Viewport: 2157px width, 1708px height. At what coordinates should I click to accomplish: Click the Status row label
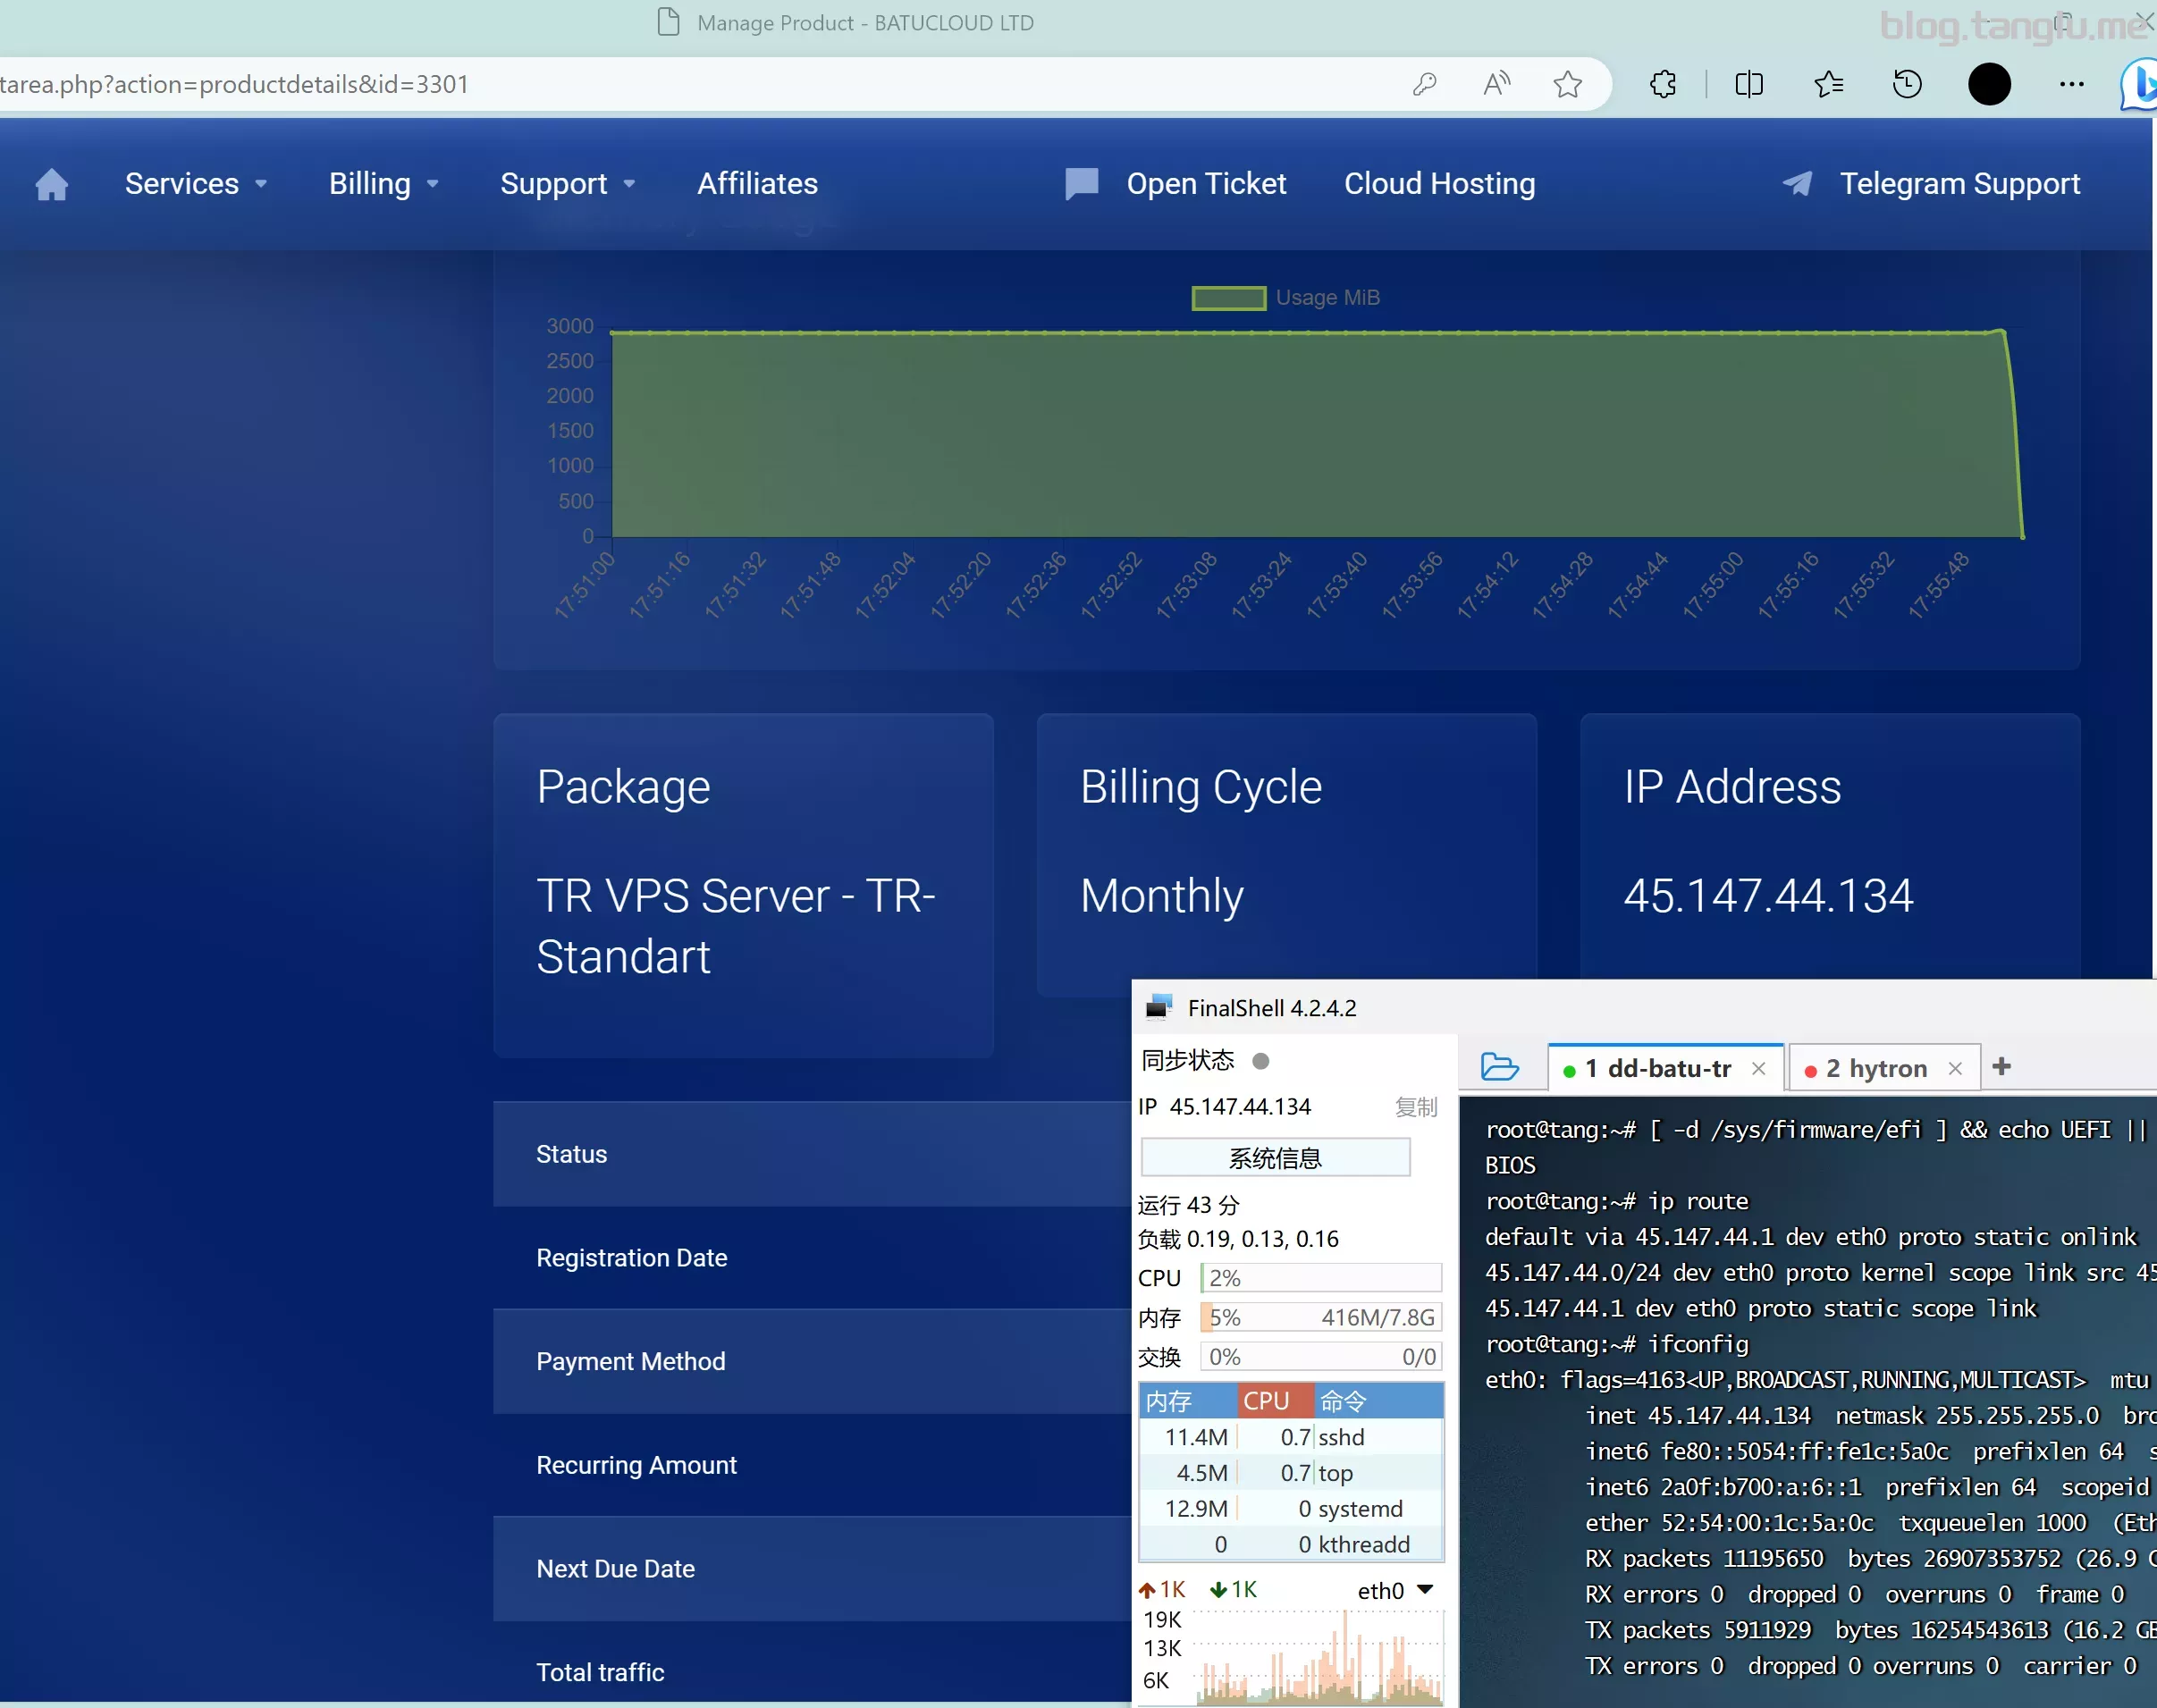coord(571,1154)
